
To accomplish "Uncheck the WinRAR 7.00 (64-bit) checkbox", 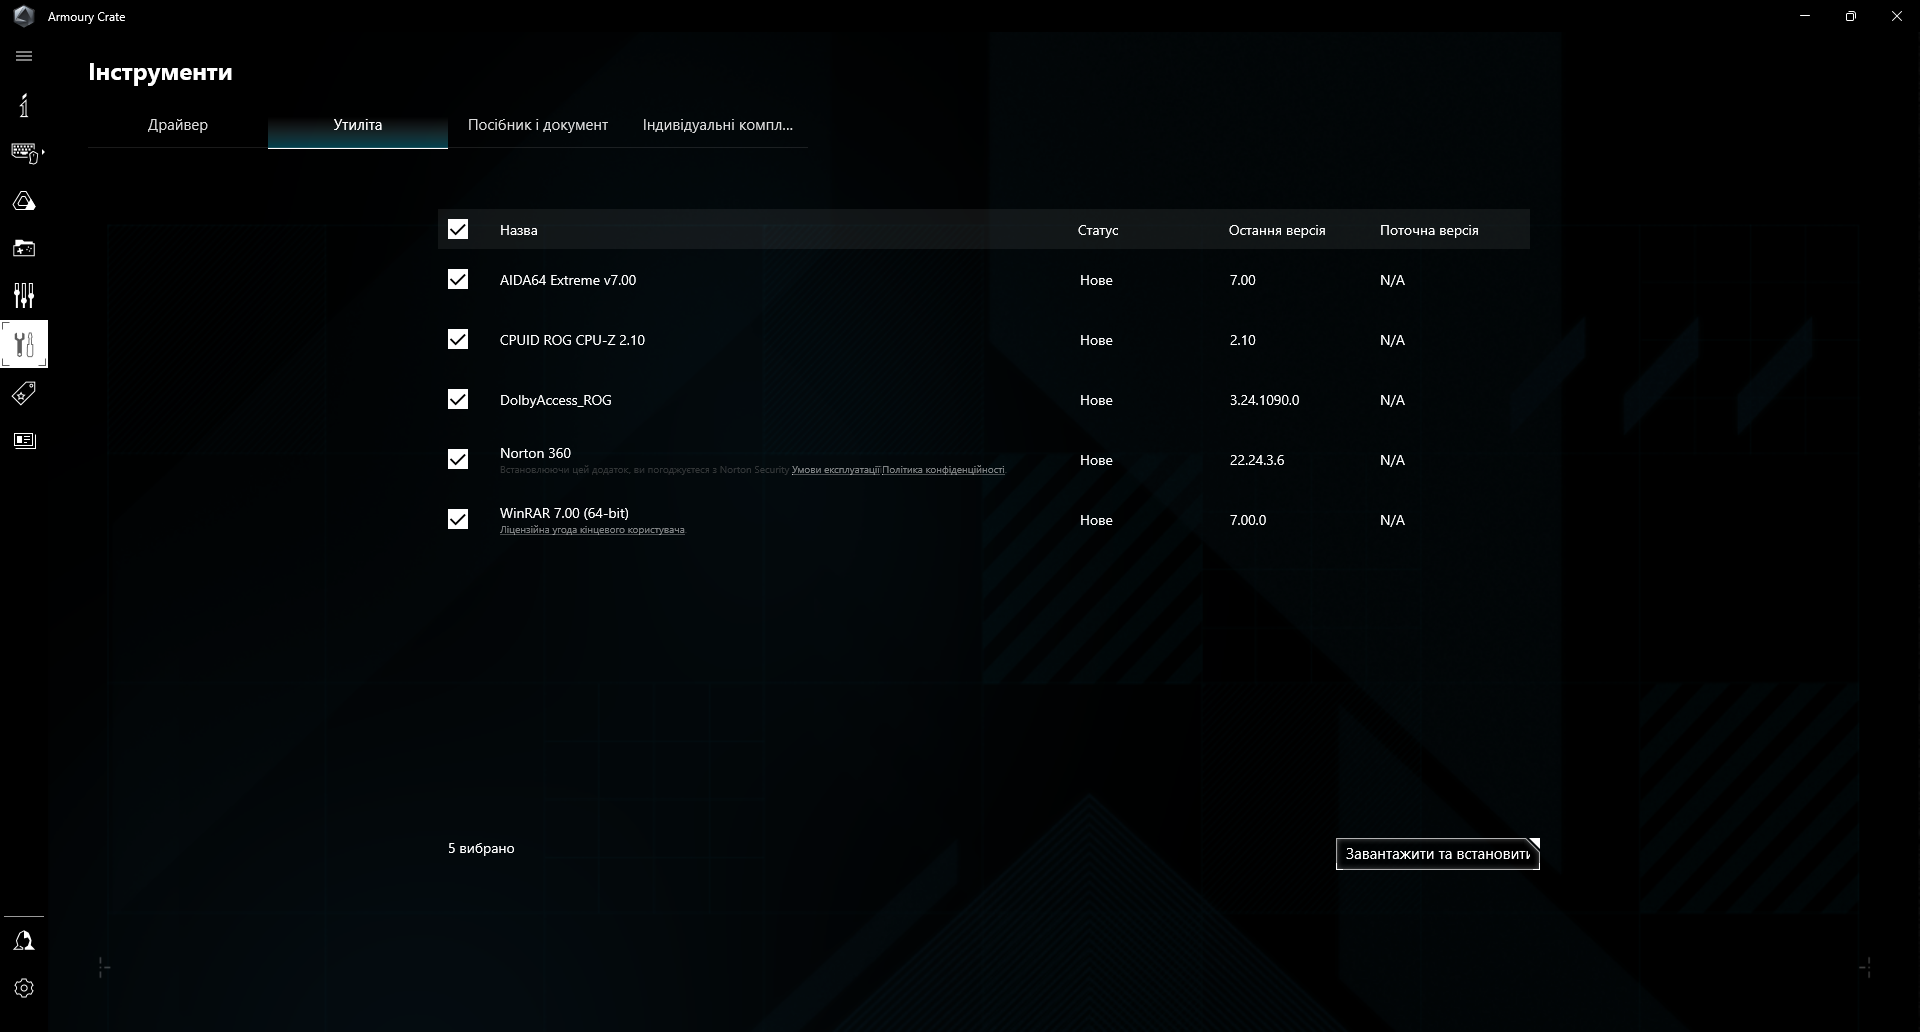I will (x=458, y=519).
